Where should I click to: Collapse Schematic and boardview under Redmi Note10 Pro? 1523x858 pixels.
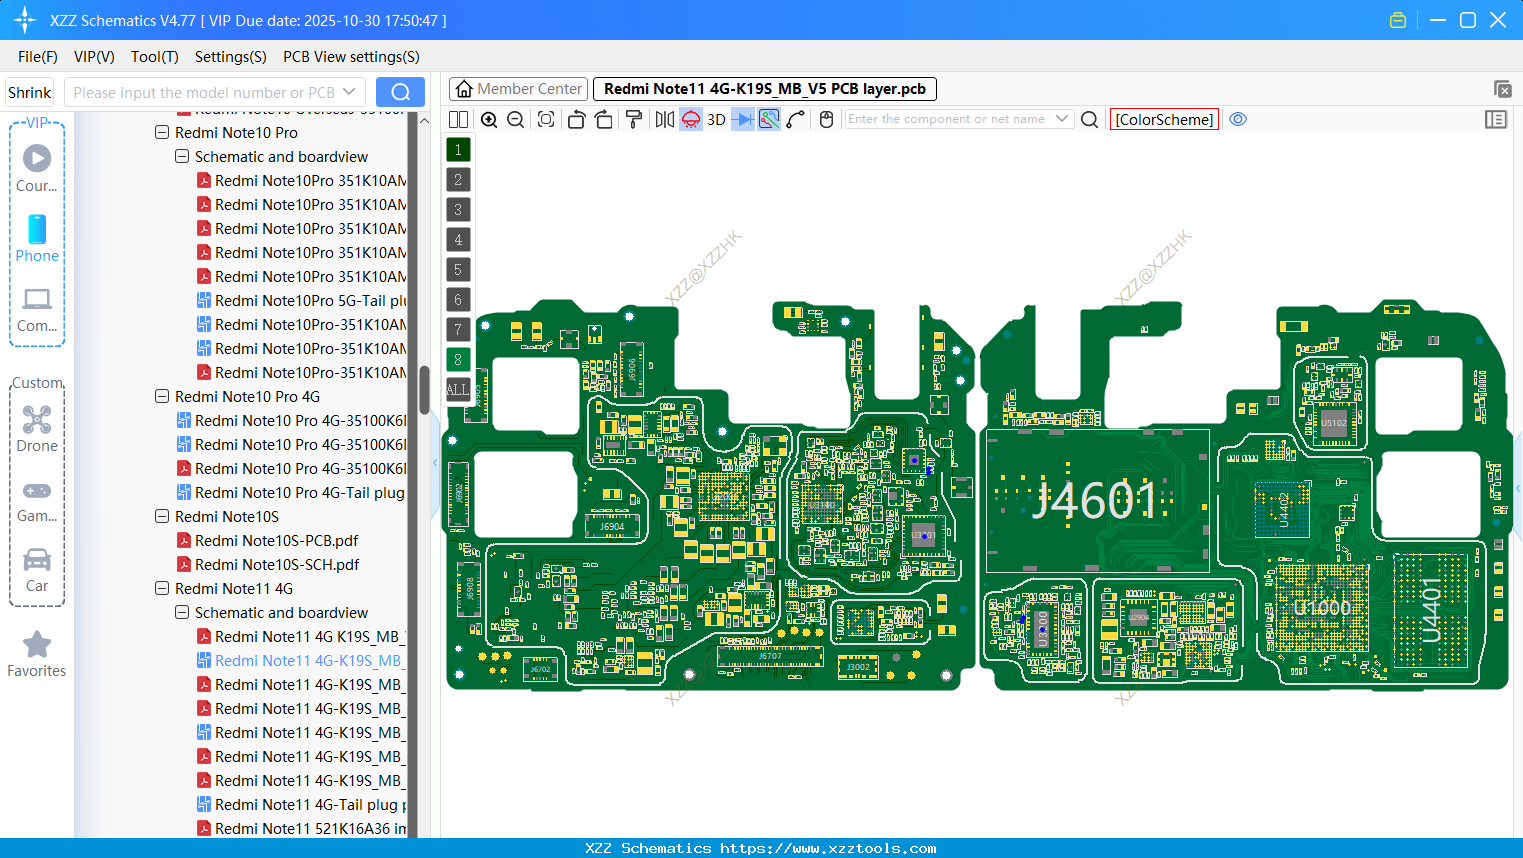(x=182, y=156)
